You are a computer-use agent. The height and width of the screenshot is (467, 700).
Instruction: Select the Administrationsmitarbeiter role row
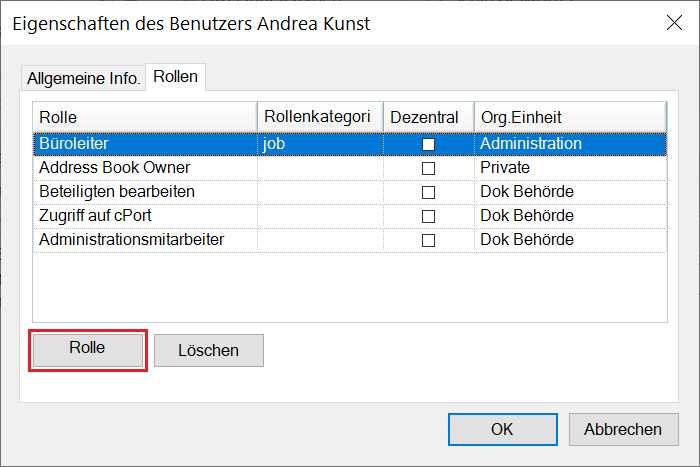[x=131, y=240]
